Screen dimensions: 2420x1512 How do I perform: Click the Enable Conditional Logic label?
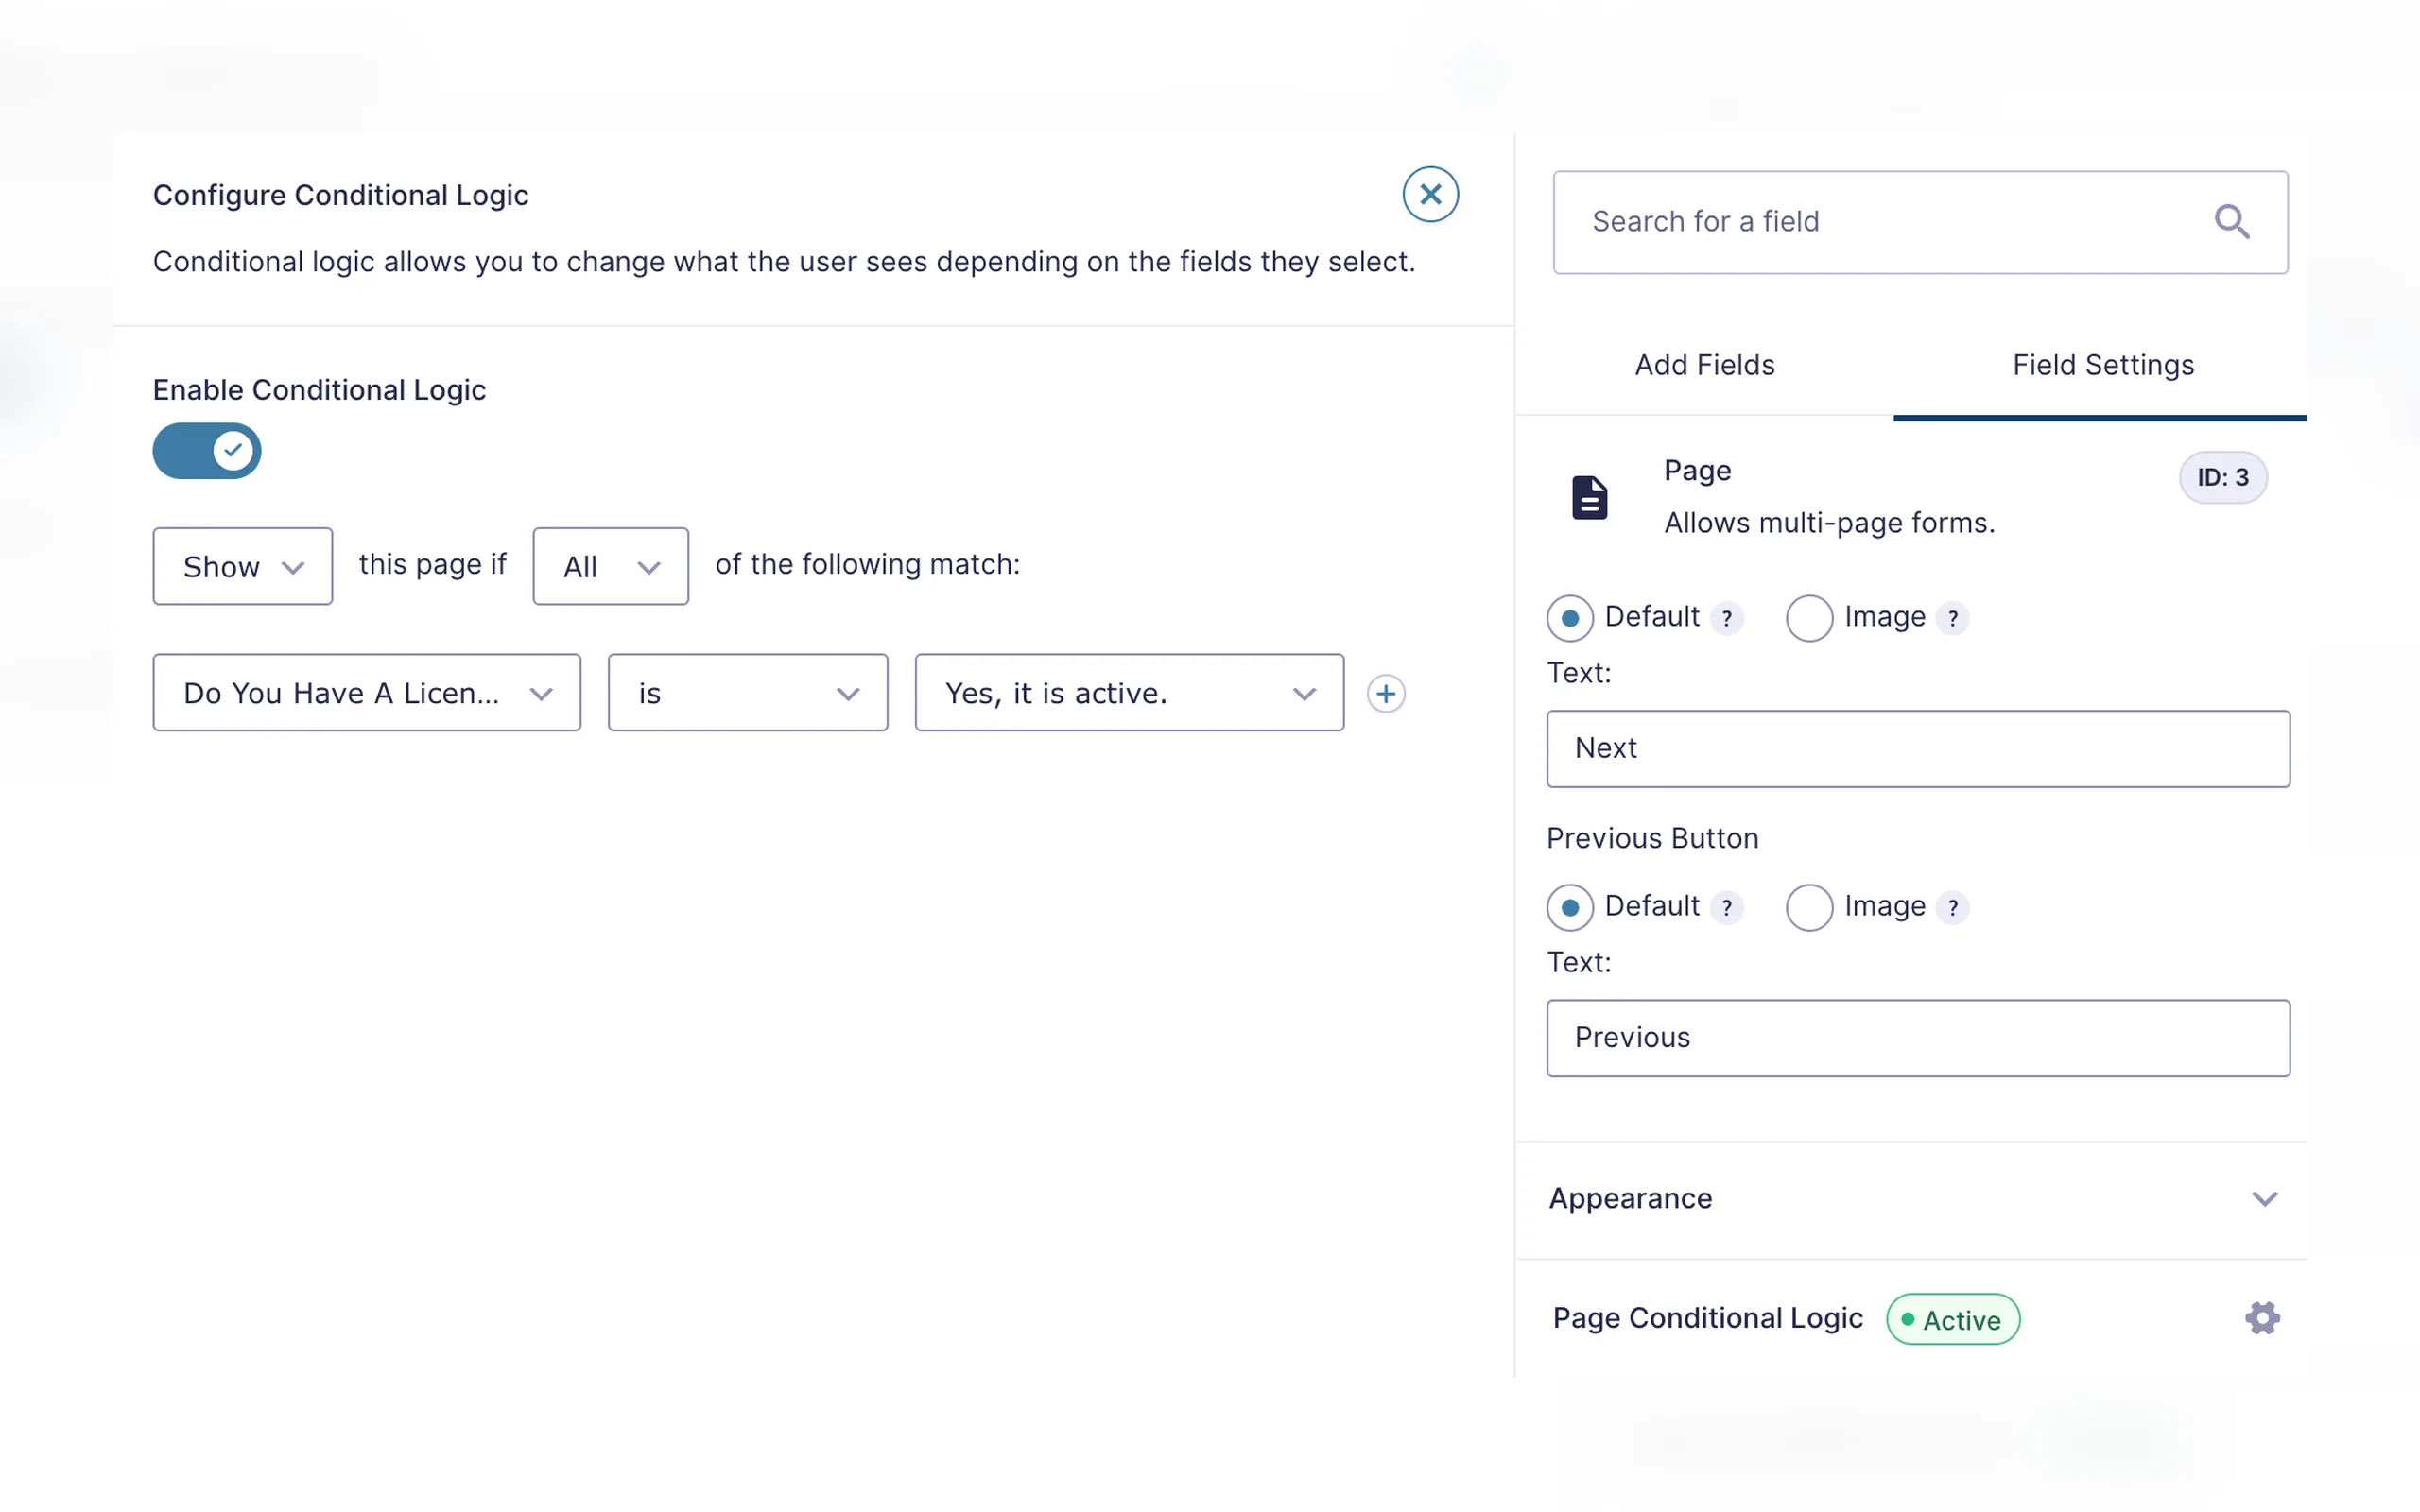[319, 390]
